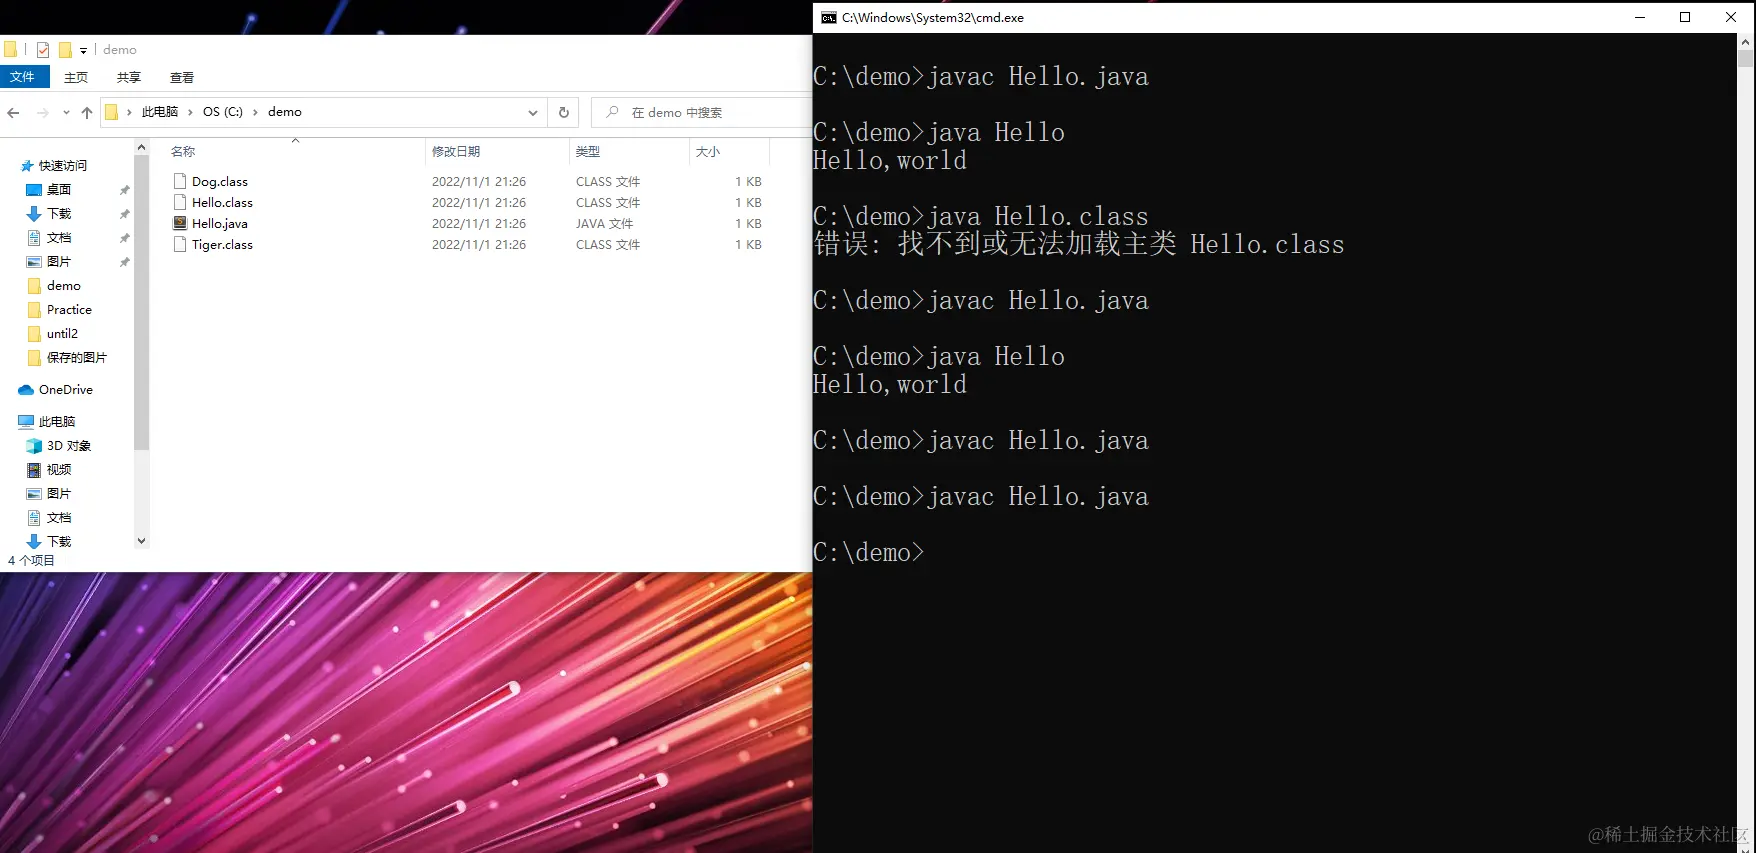1756x853 pixels.
Task: Click the Tiger.class file icon
Action: [180, 244]
